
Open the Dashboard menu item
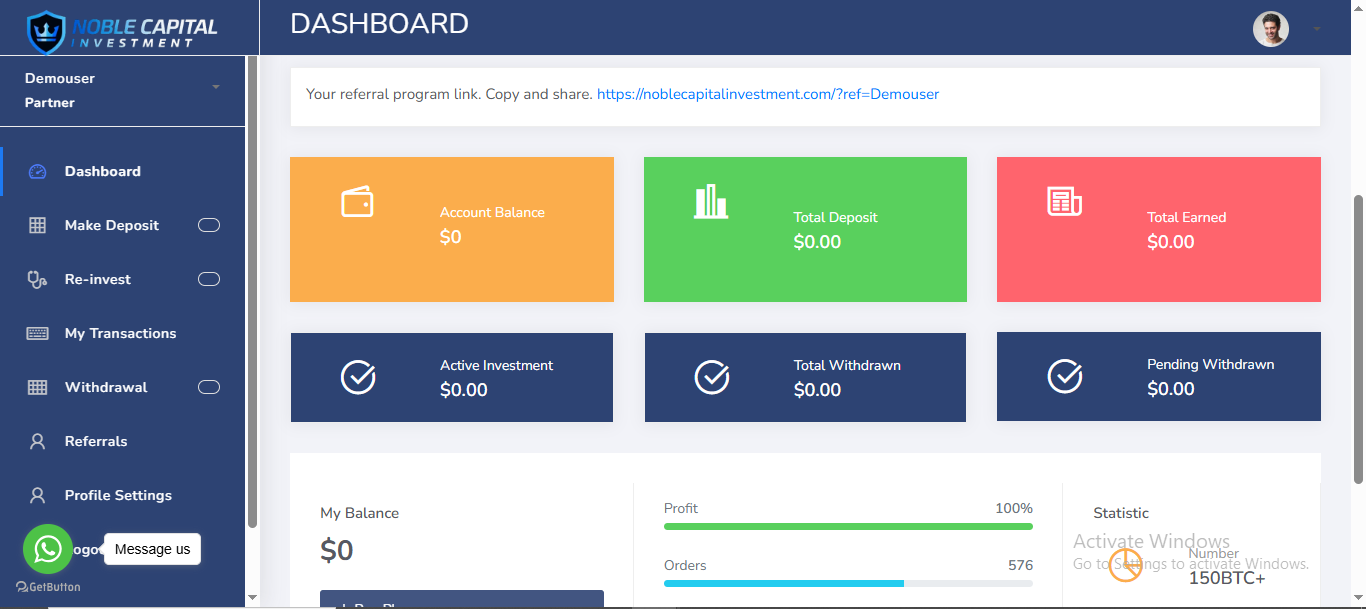(123, 171)
